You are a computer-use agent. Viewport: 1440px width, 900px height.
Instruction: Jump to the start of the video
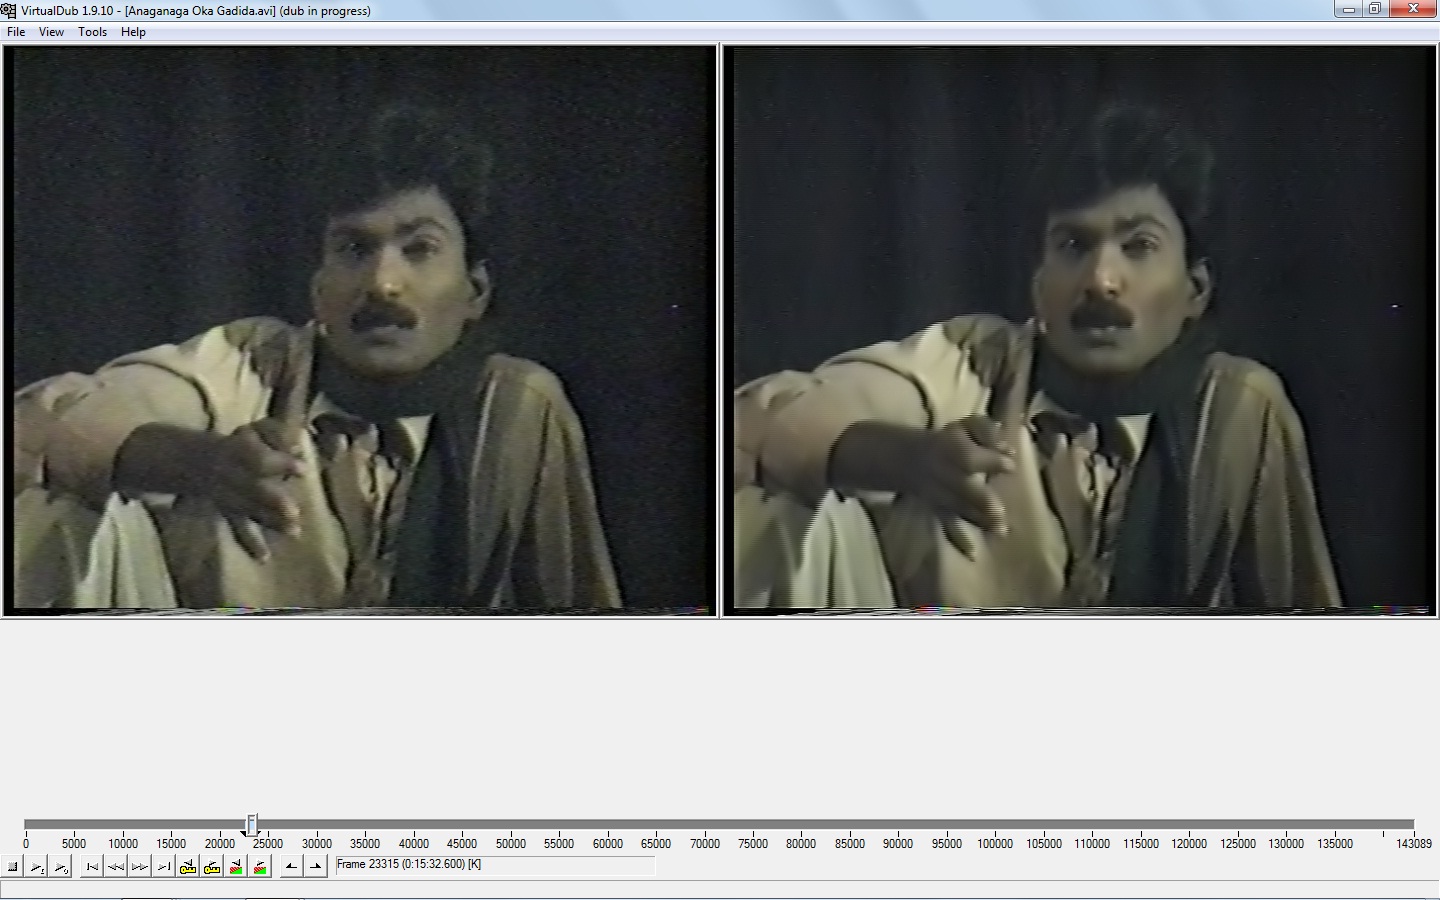coord(92,867)
